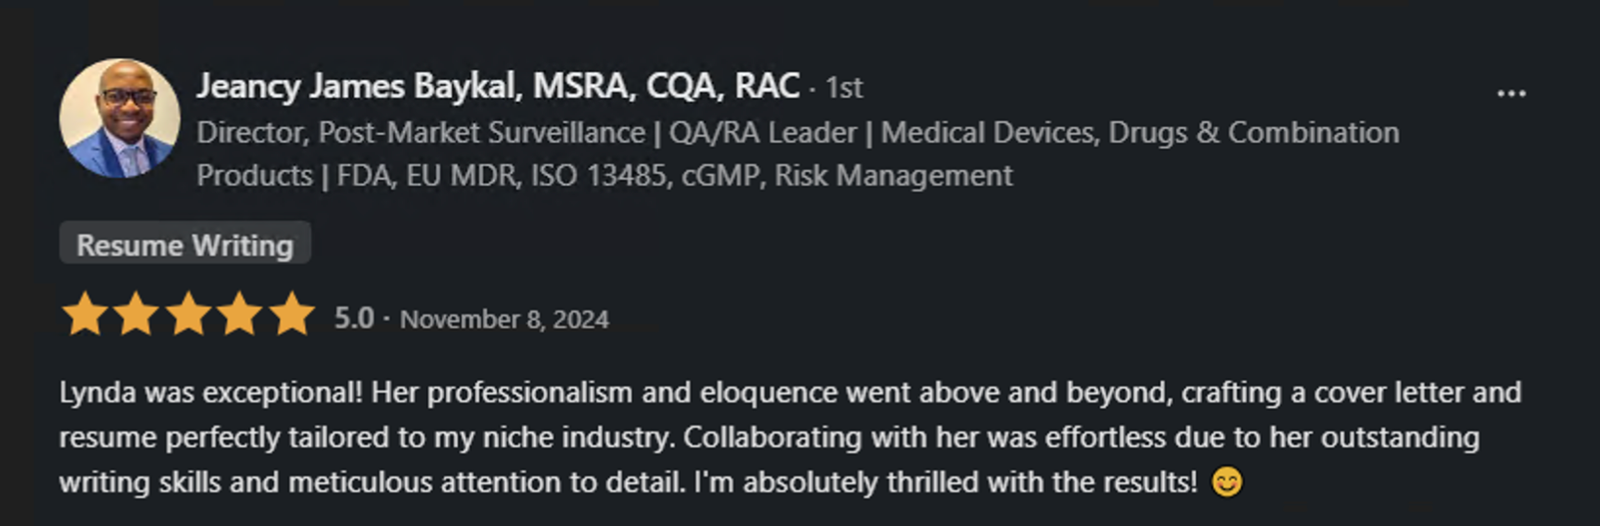Click the third gold rating star
Screen dimensions: 1600x526
coord(188,314)
